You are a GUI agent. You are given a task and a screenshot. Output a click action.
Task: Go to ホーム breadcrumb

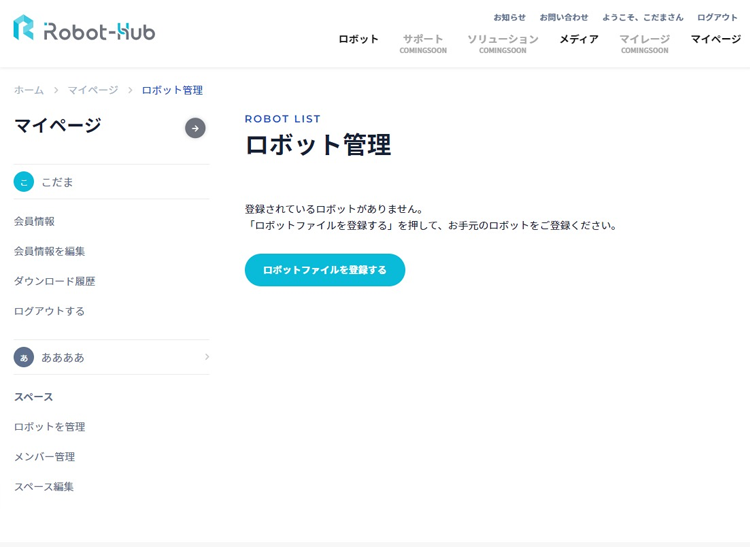pos(29,90)
